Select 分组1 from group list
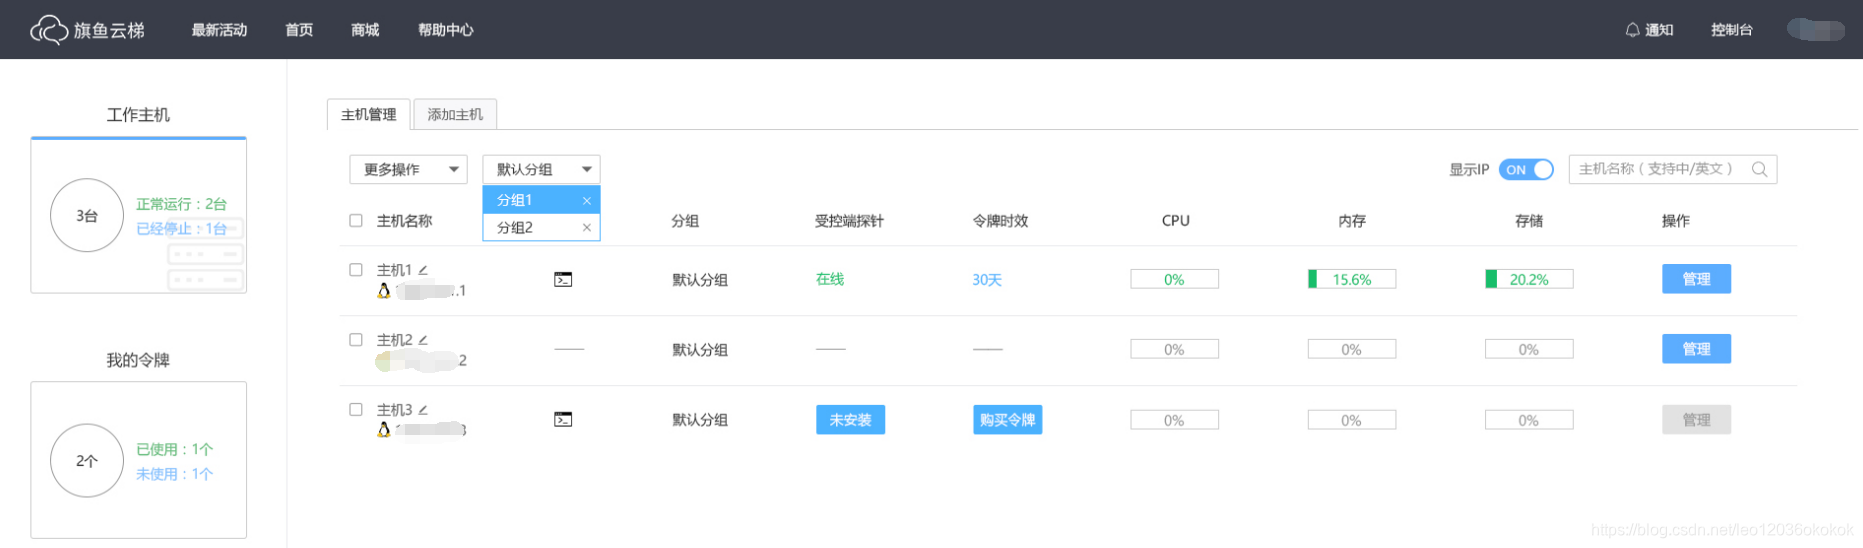1863x548 pixels. click(541, 200)
